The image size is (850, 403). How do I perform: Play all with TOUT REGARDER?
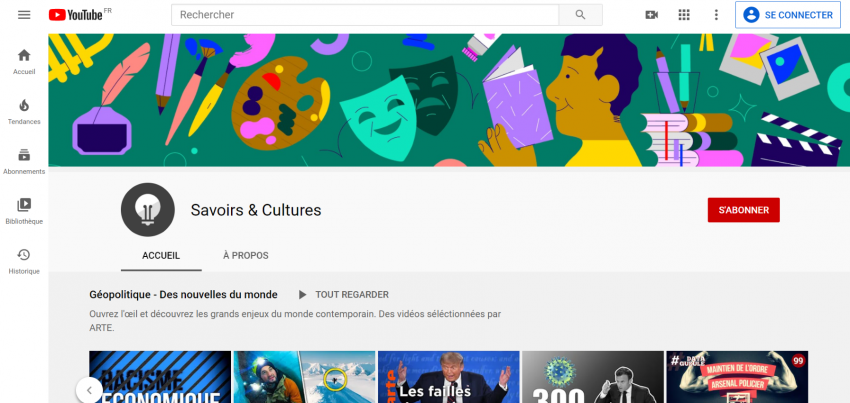click(x=343, y=295)
